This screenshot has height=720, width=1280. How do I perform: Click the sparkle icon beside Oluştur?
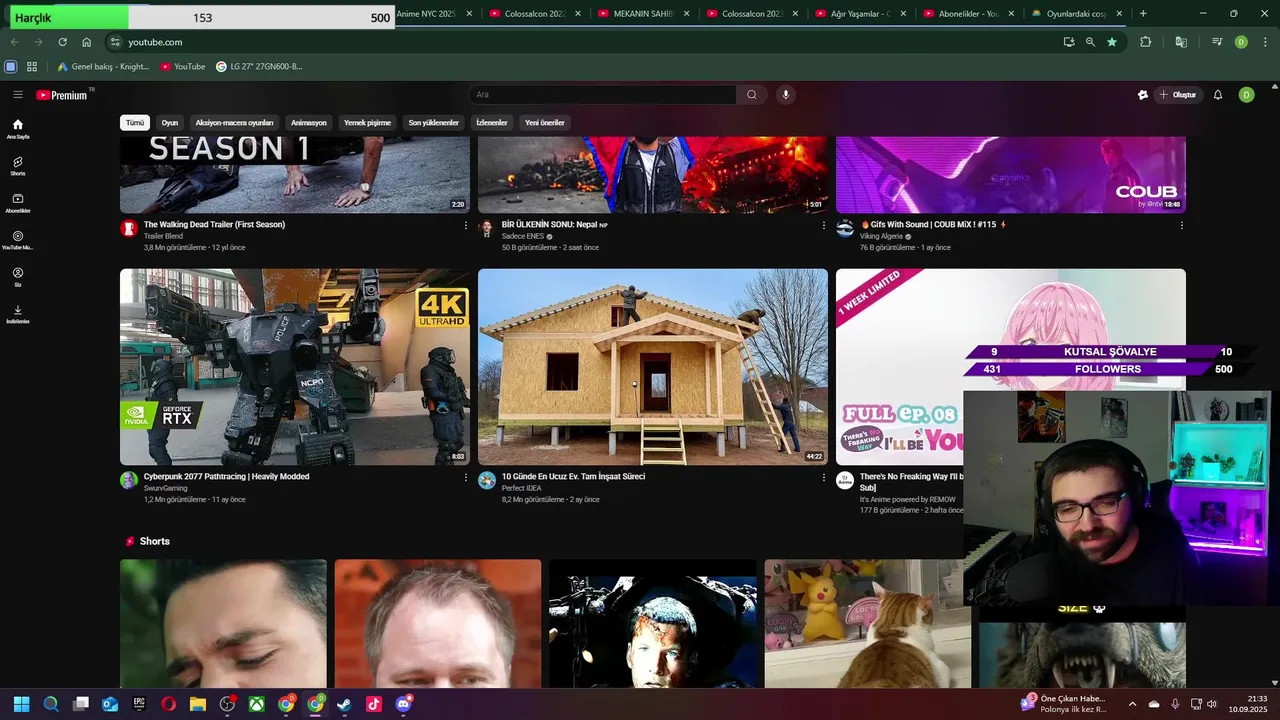pyautogui.click(x=1143, y=95)
